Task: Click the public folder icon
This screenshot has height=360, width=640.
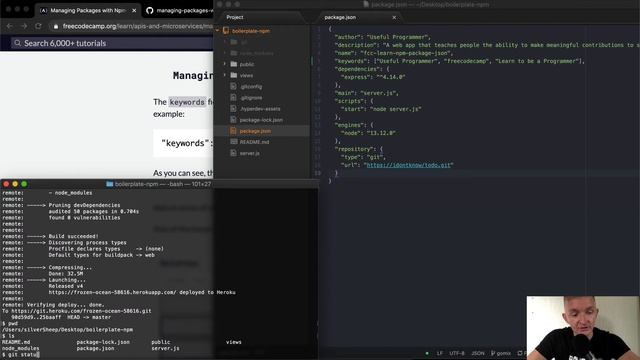Action: pos(233,64)
